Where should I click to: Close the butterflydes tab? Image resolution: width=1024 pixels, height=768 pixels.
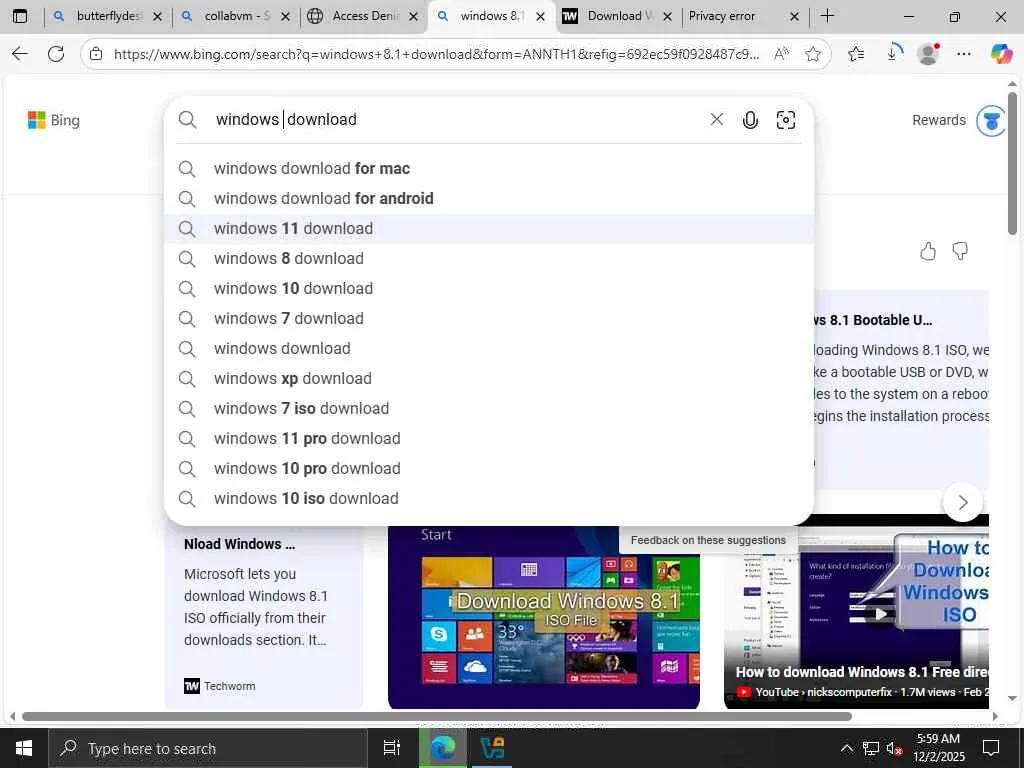[x=157, y=17]
